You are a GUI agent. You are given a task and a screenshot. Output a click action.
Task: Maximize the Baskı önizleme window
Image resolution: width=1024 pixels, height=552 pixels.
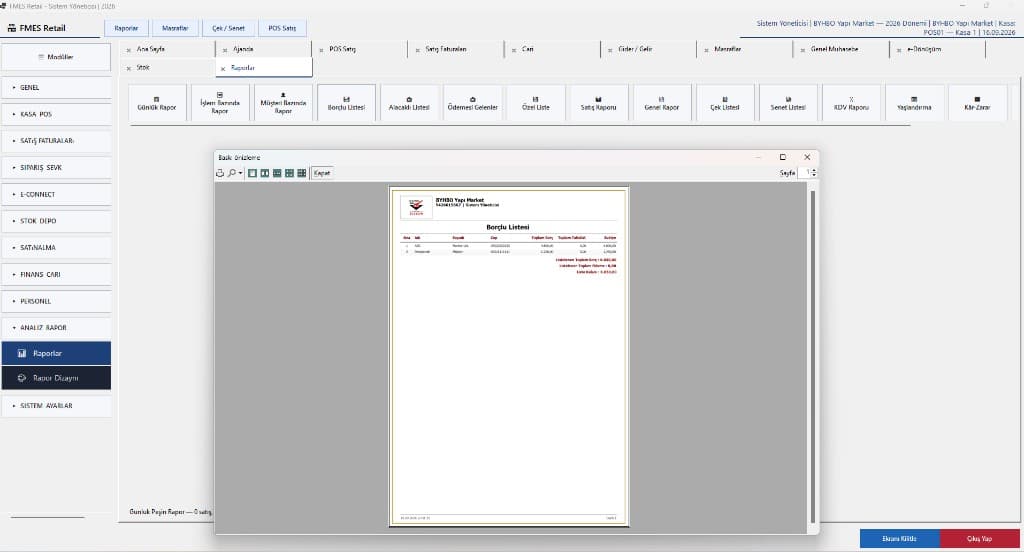[782, 157]
